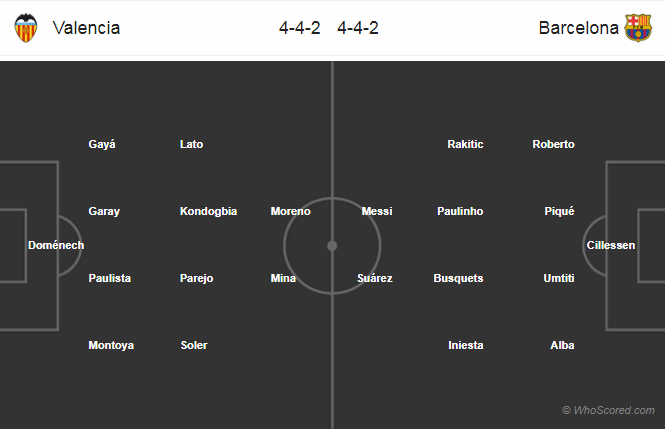Open the Barcelona team name link

pyautogui.click(x=578, y=28)
